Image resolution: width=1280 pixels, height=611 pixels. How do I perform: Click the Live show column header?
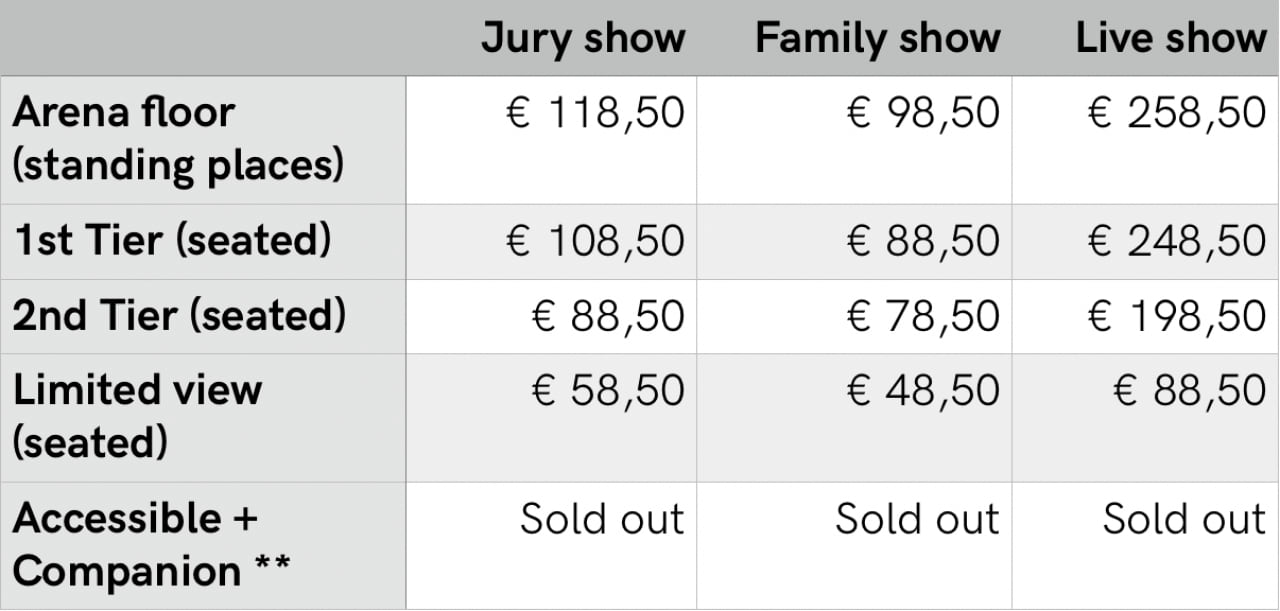pos(1171,39)
